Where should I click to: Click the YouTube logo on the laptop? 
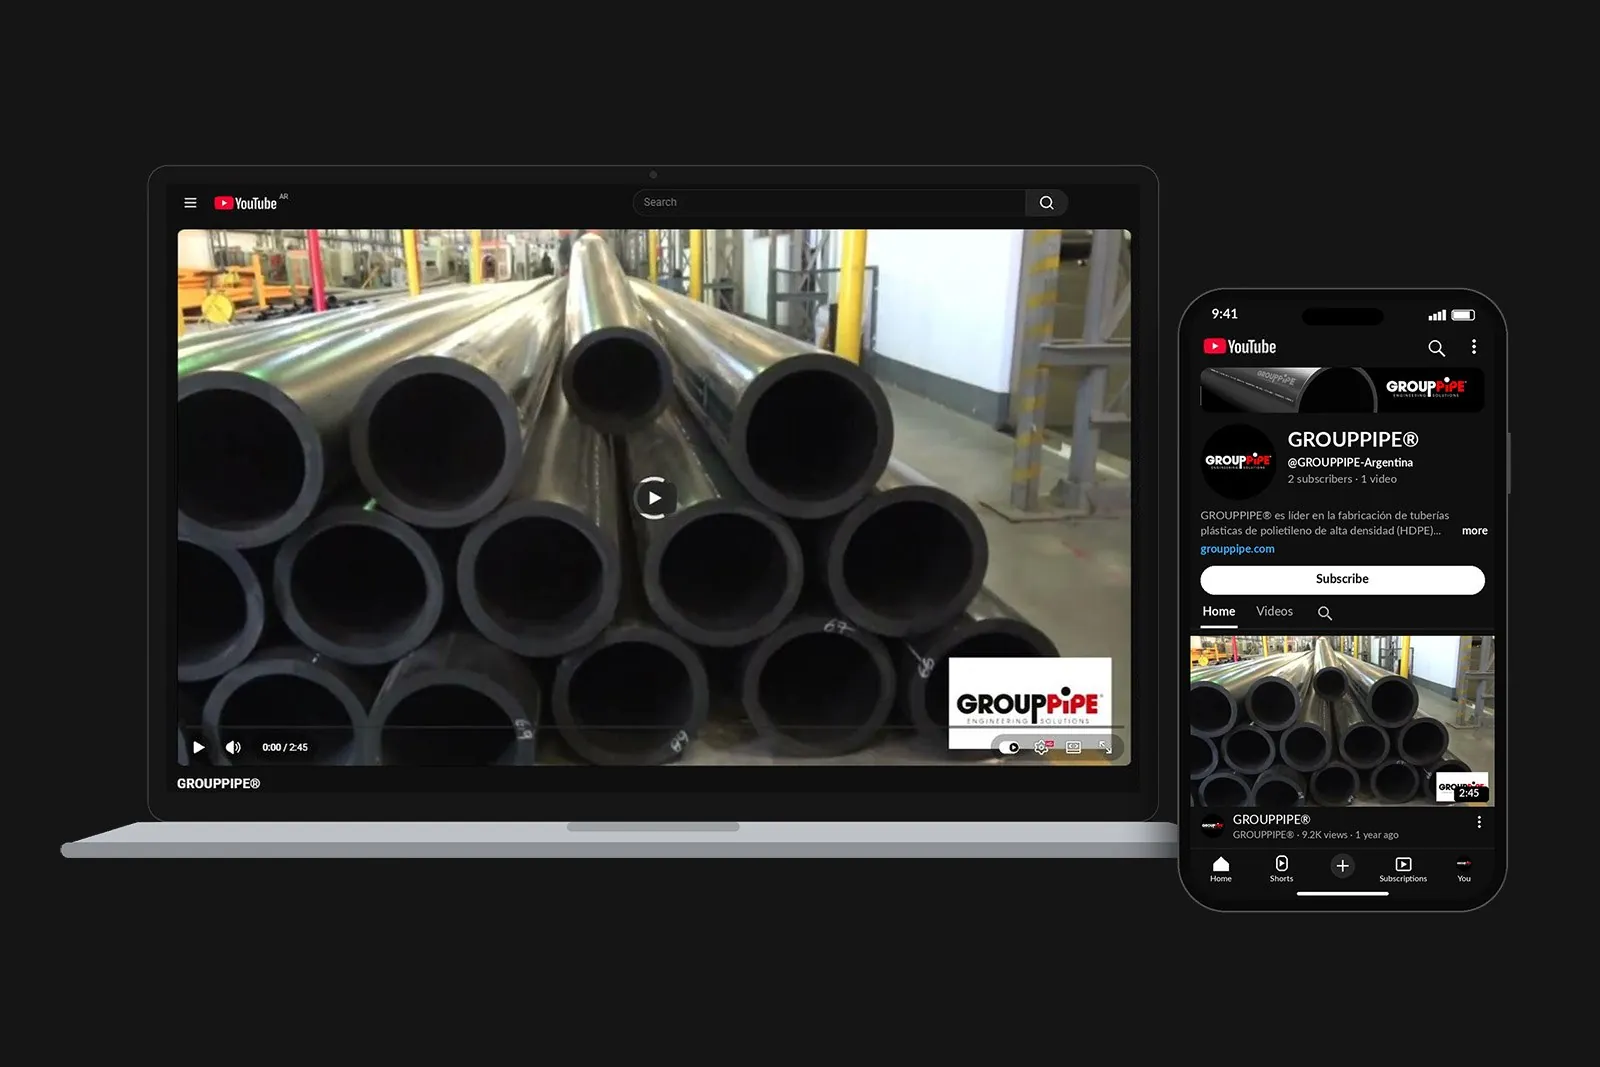(246, 203)
